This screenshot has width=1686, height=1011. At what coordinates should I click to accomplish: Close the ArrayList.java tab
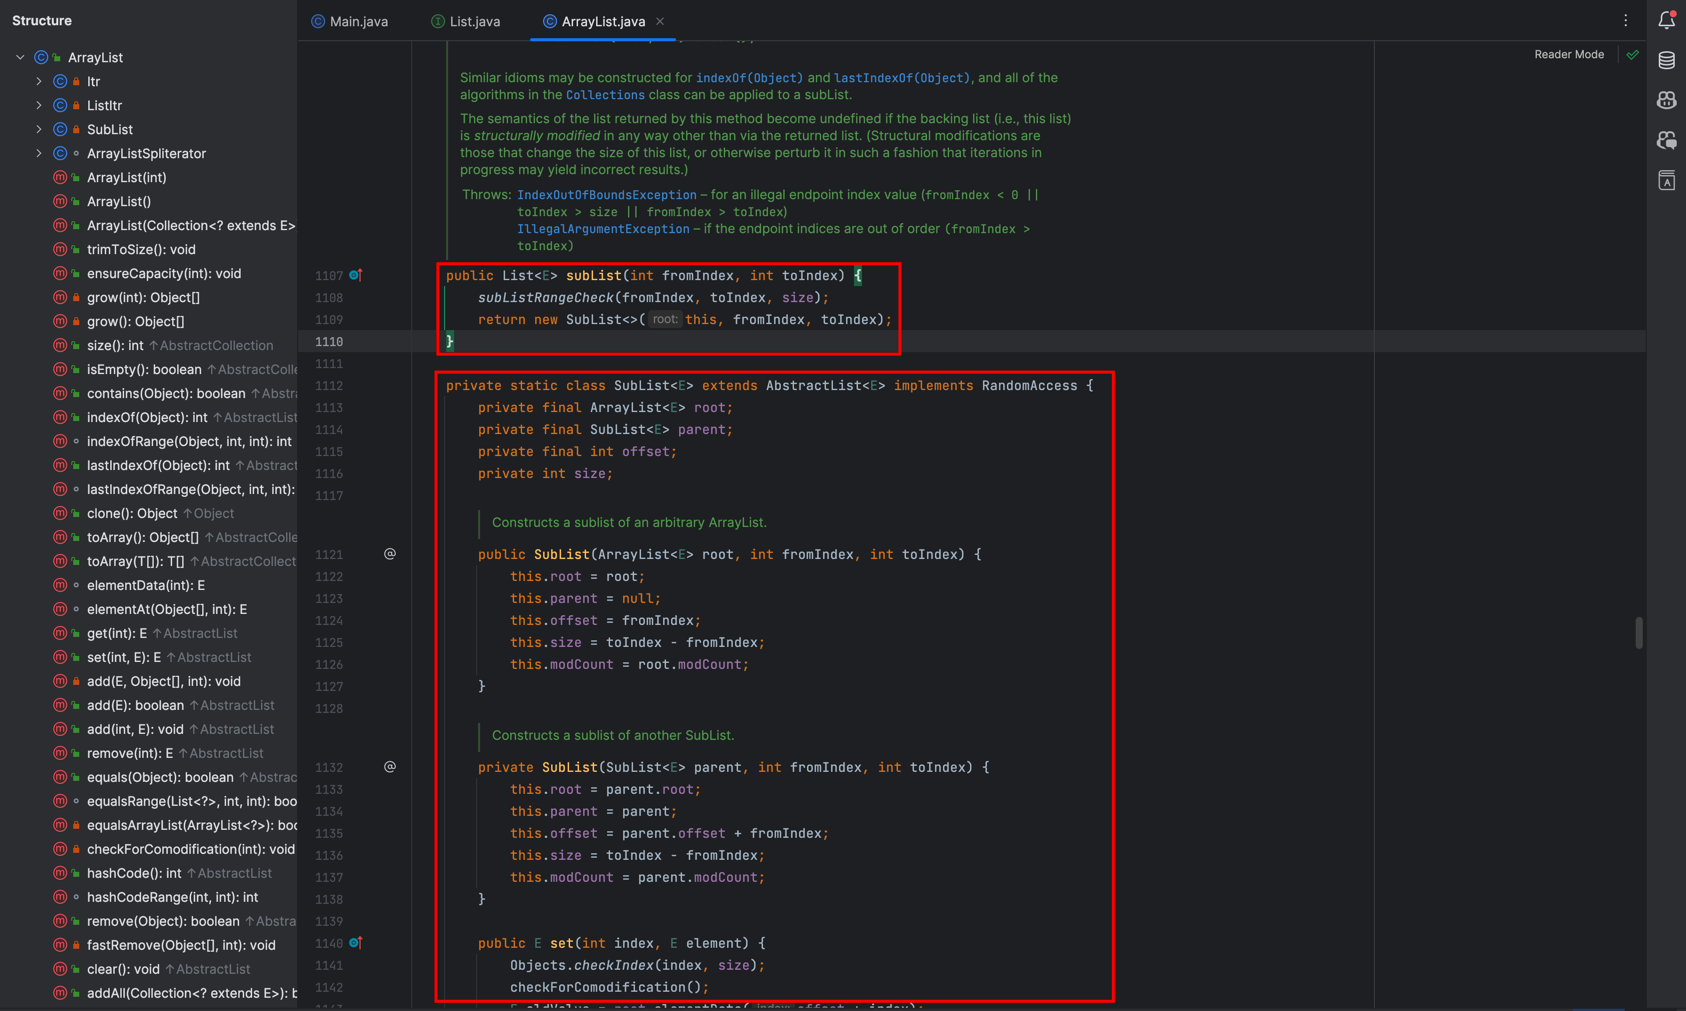tap(660, 21)
